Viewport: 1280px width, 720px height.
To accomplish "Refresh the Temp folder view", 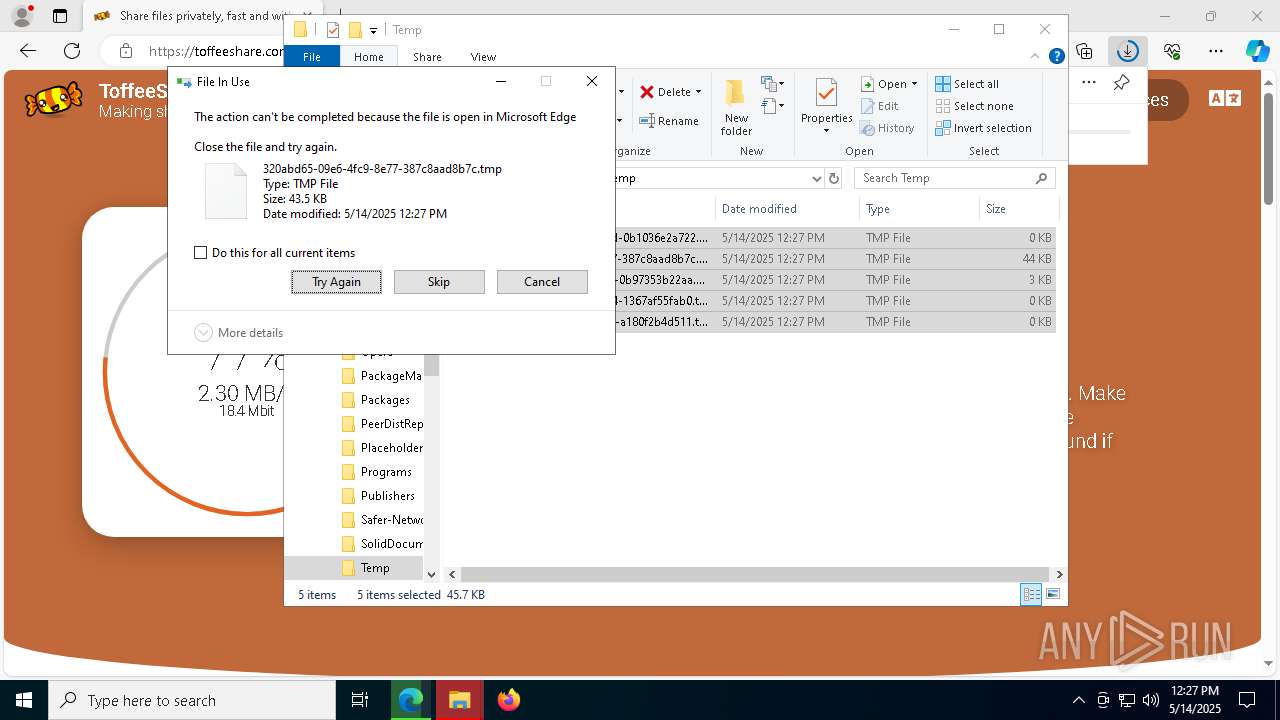I will coord(834,178).
